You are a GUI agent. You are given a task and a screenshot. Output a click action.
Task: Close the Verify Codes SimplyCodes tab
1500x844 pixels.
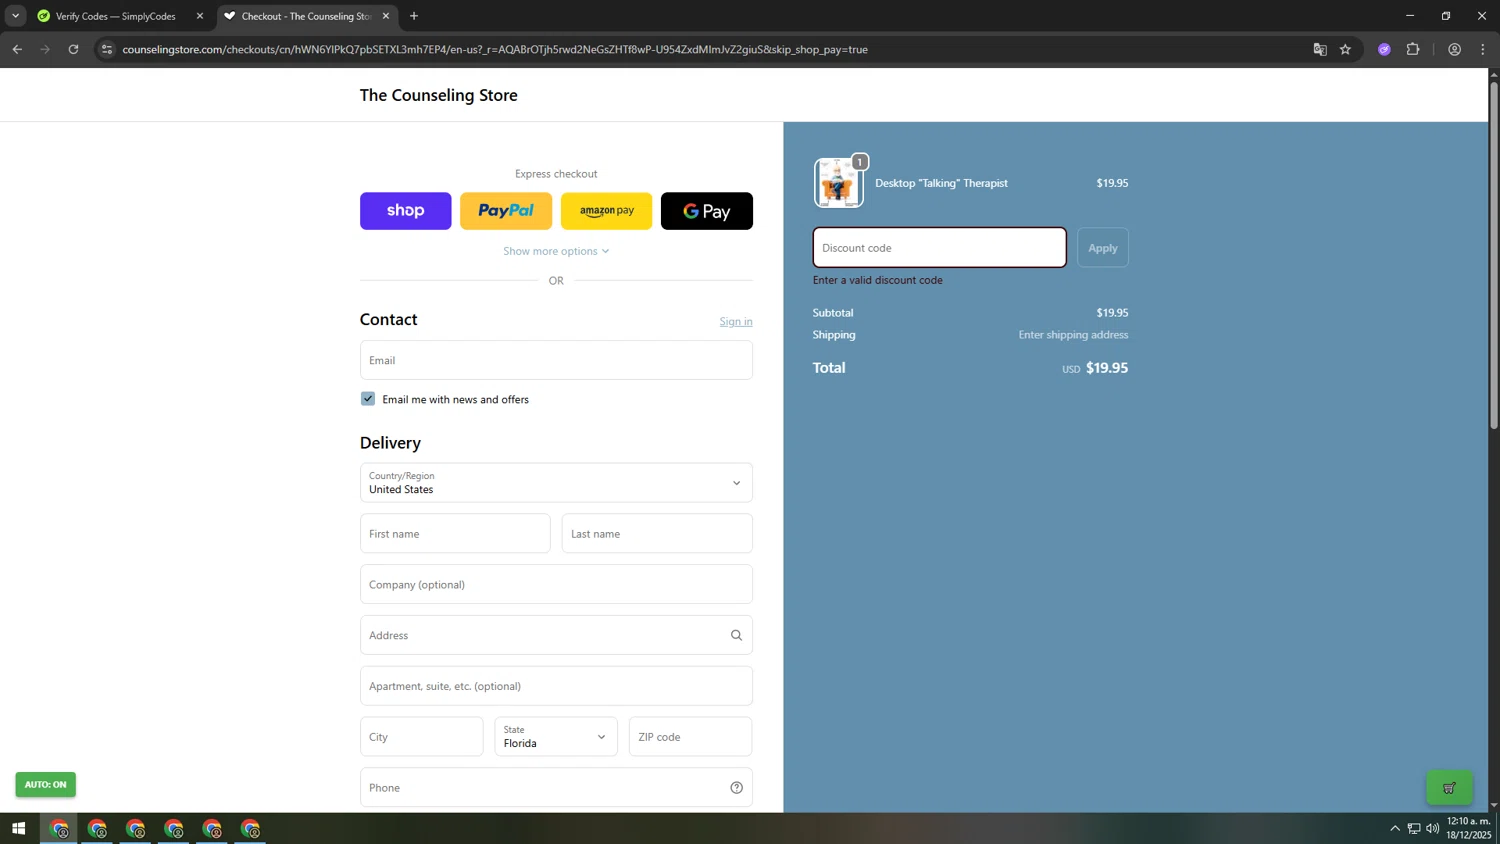(200, 16)
